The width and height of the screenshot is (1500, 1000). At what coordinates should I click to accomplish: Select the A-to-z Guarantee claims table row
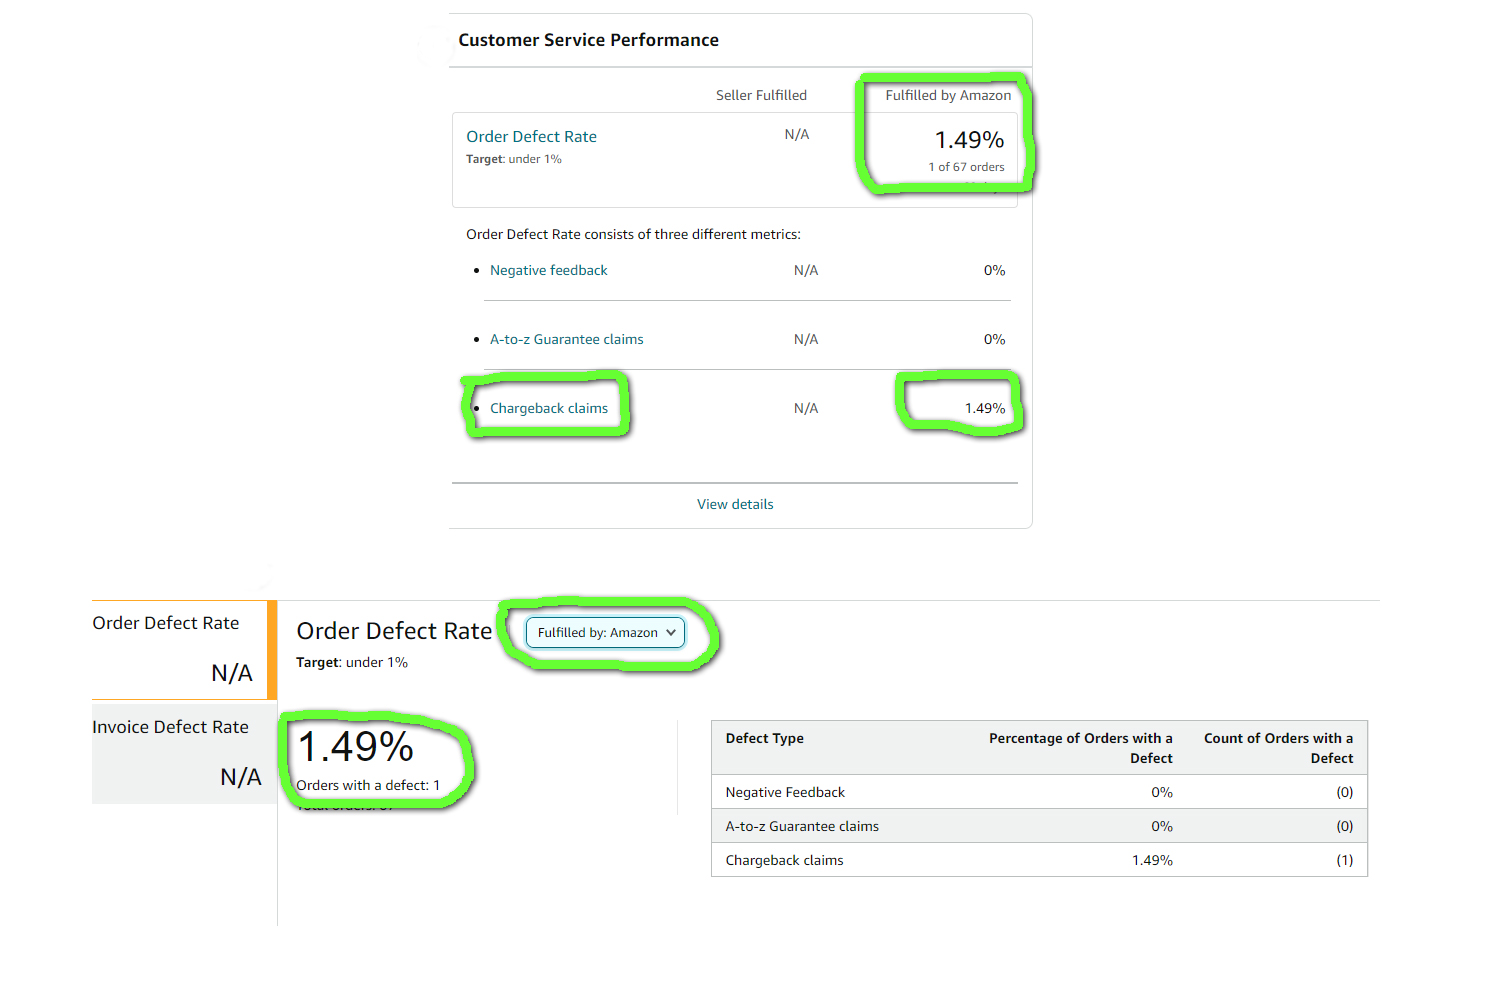tap(1039, 826)
